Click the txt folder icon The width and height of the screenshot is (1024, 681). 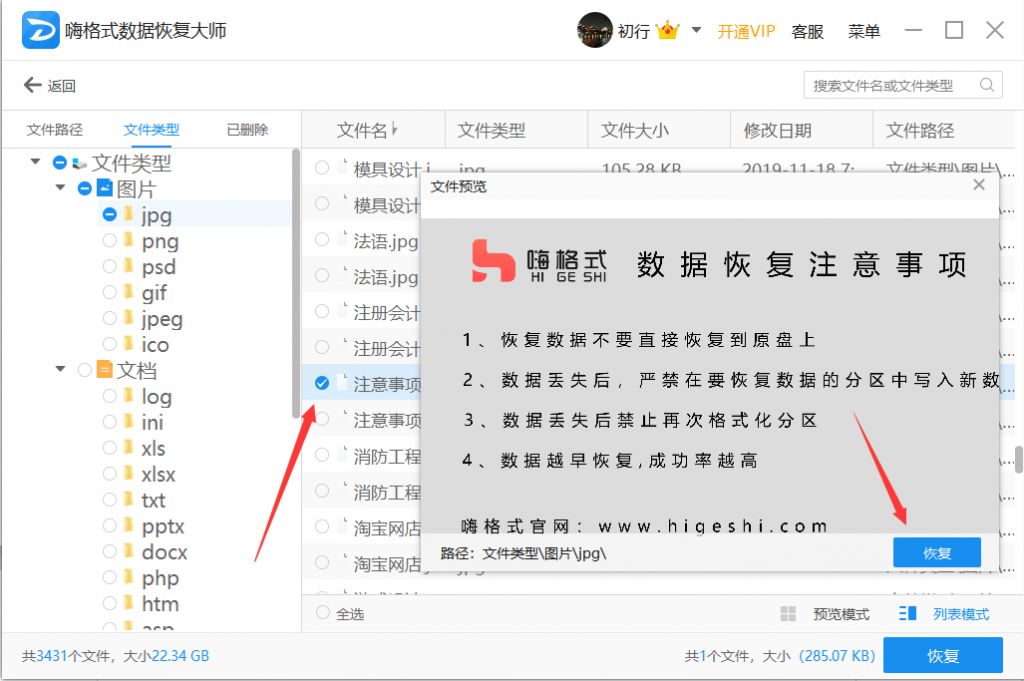(x=129, y=499)
